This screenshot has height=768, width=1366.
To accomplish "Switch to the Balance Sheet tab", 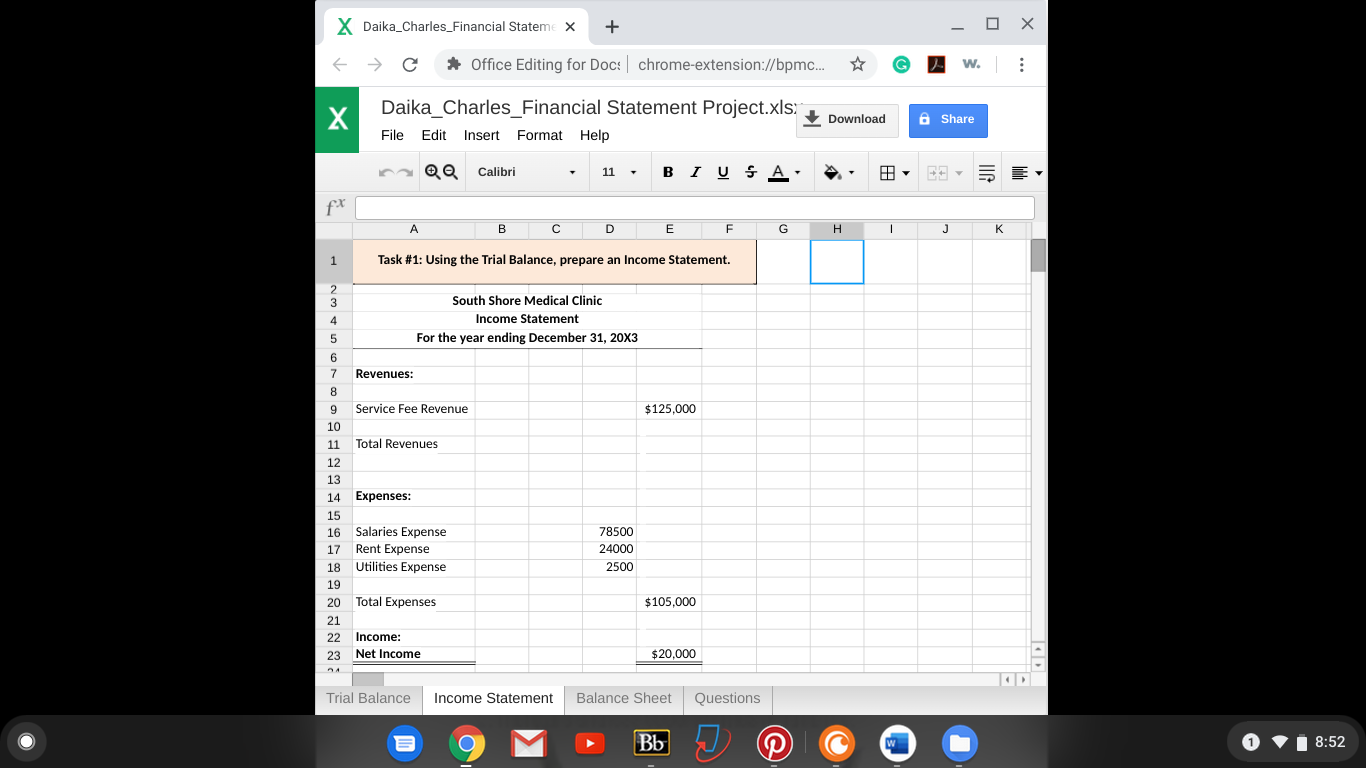I will point(624,698).
